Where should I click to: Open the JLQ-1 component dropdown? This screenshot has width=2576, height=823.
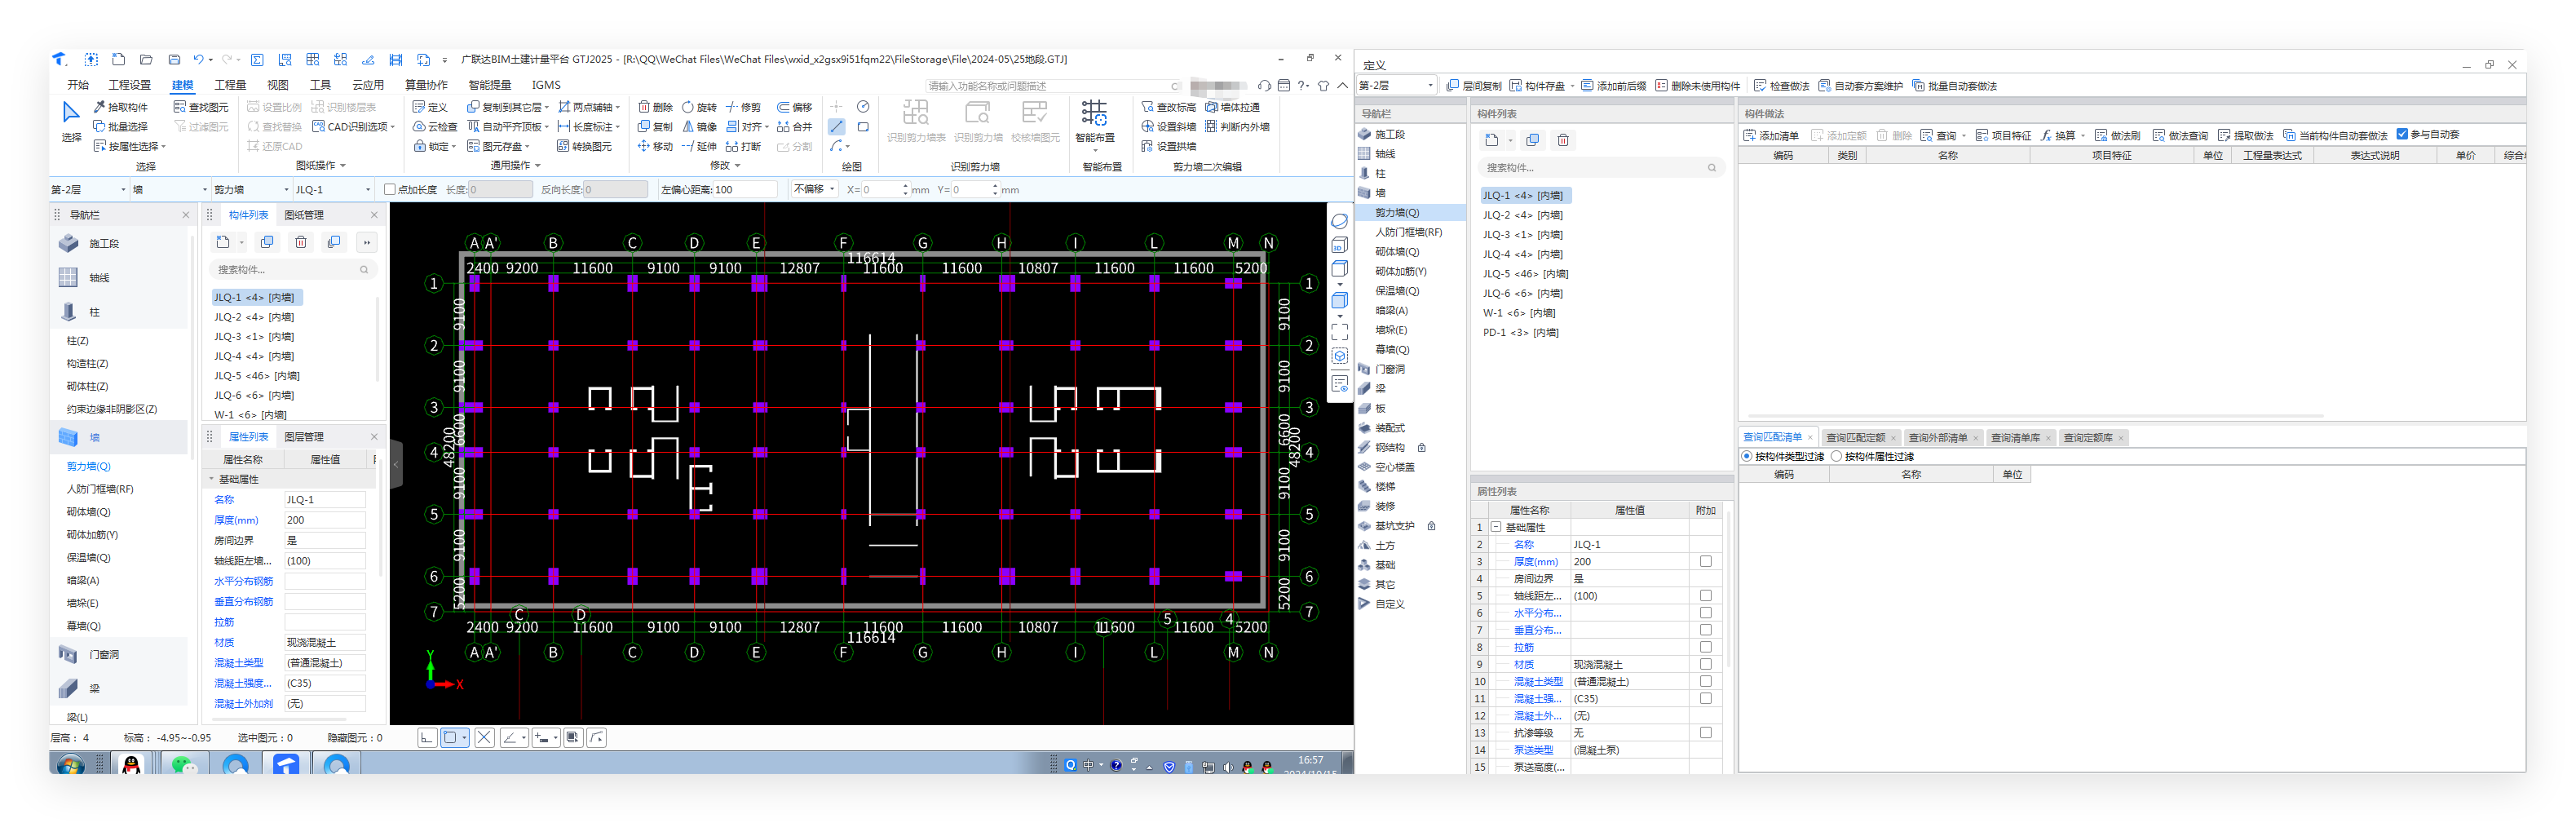333,189
